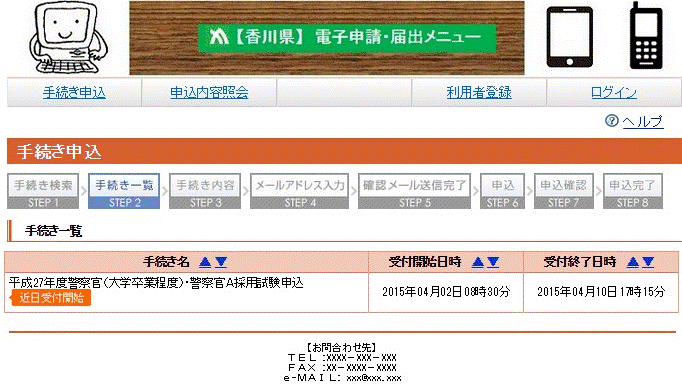The width and height of the screenshot is (682, 384).
Task: Open the ログイン menu link
Action: pyautogui.click(x=614, y=92)
